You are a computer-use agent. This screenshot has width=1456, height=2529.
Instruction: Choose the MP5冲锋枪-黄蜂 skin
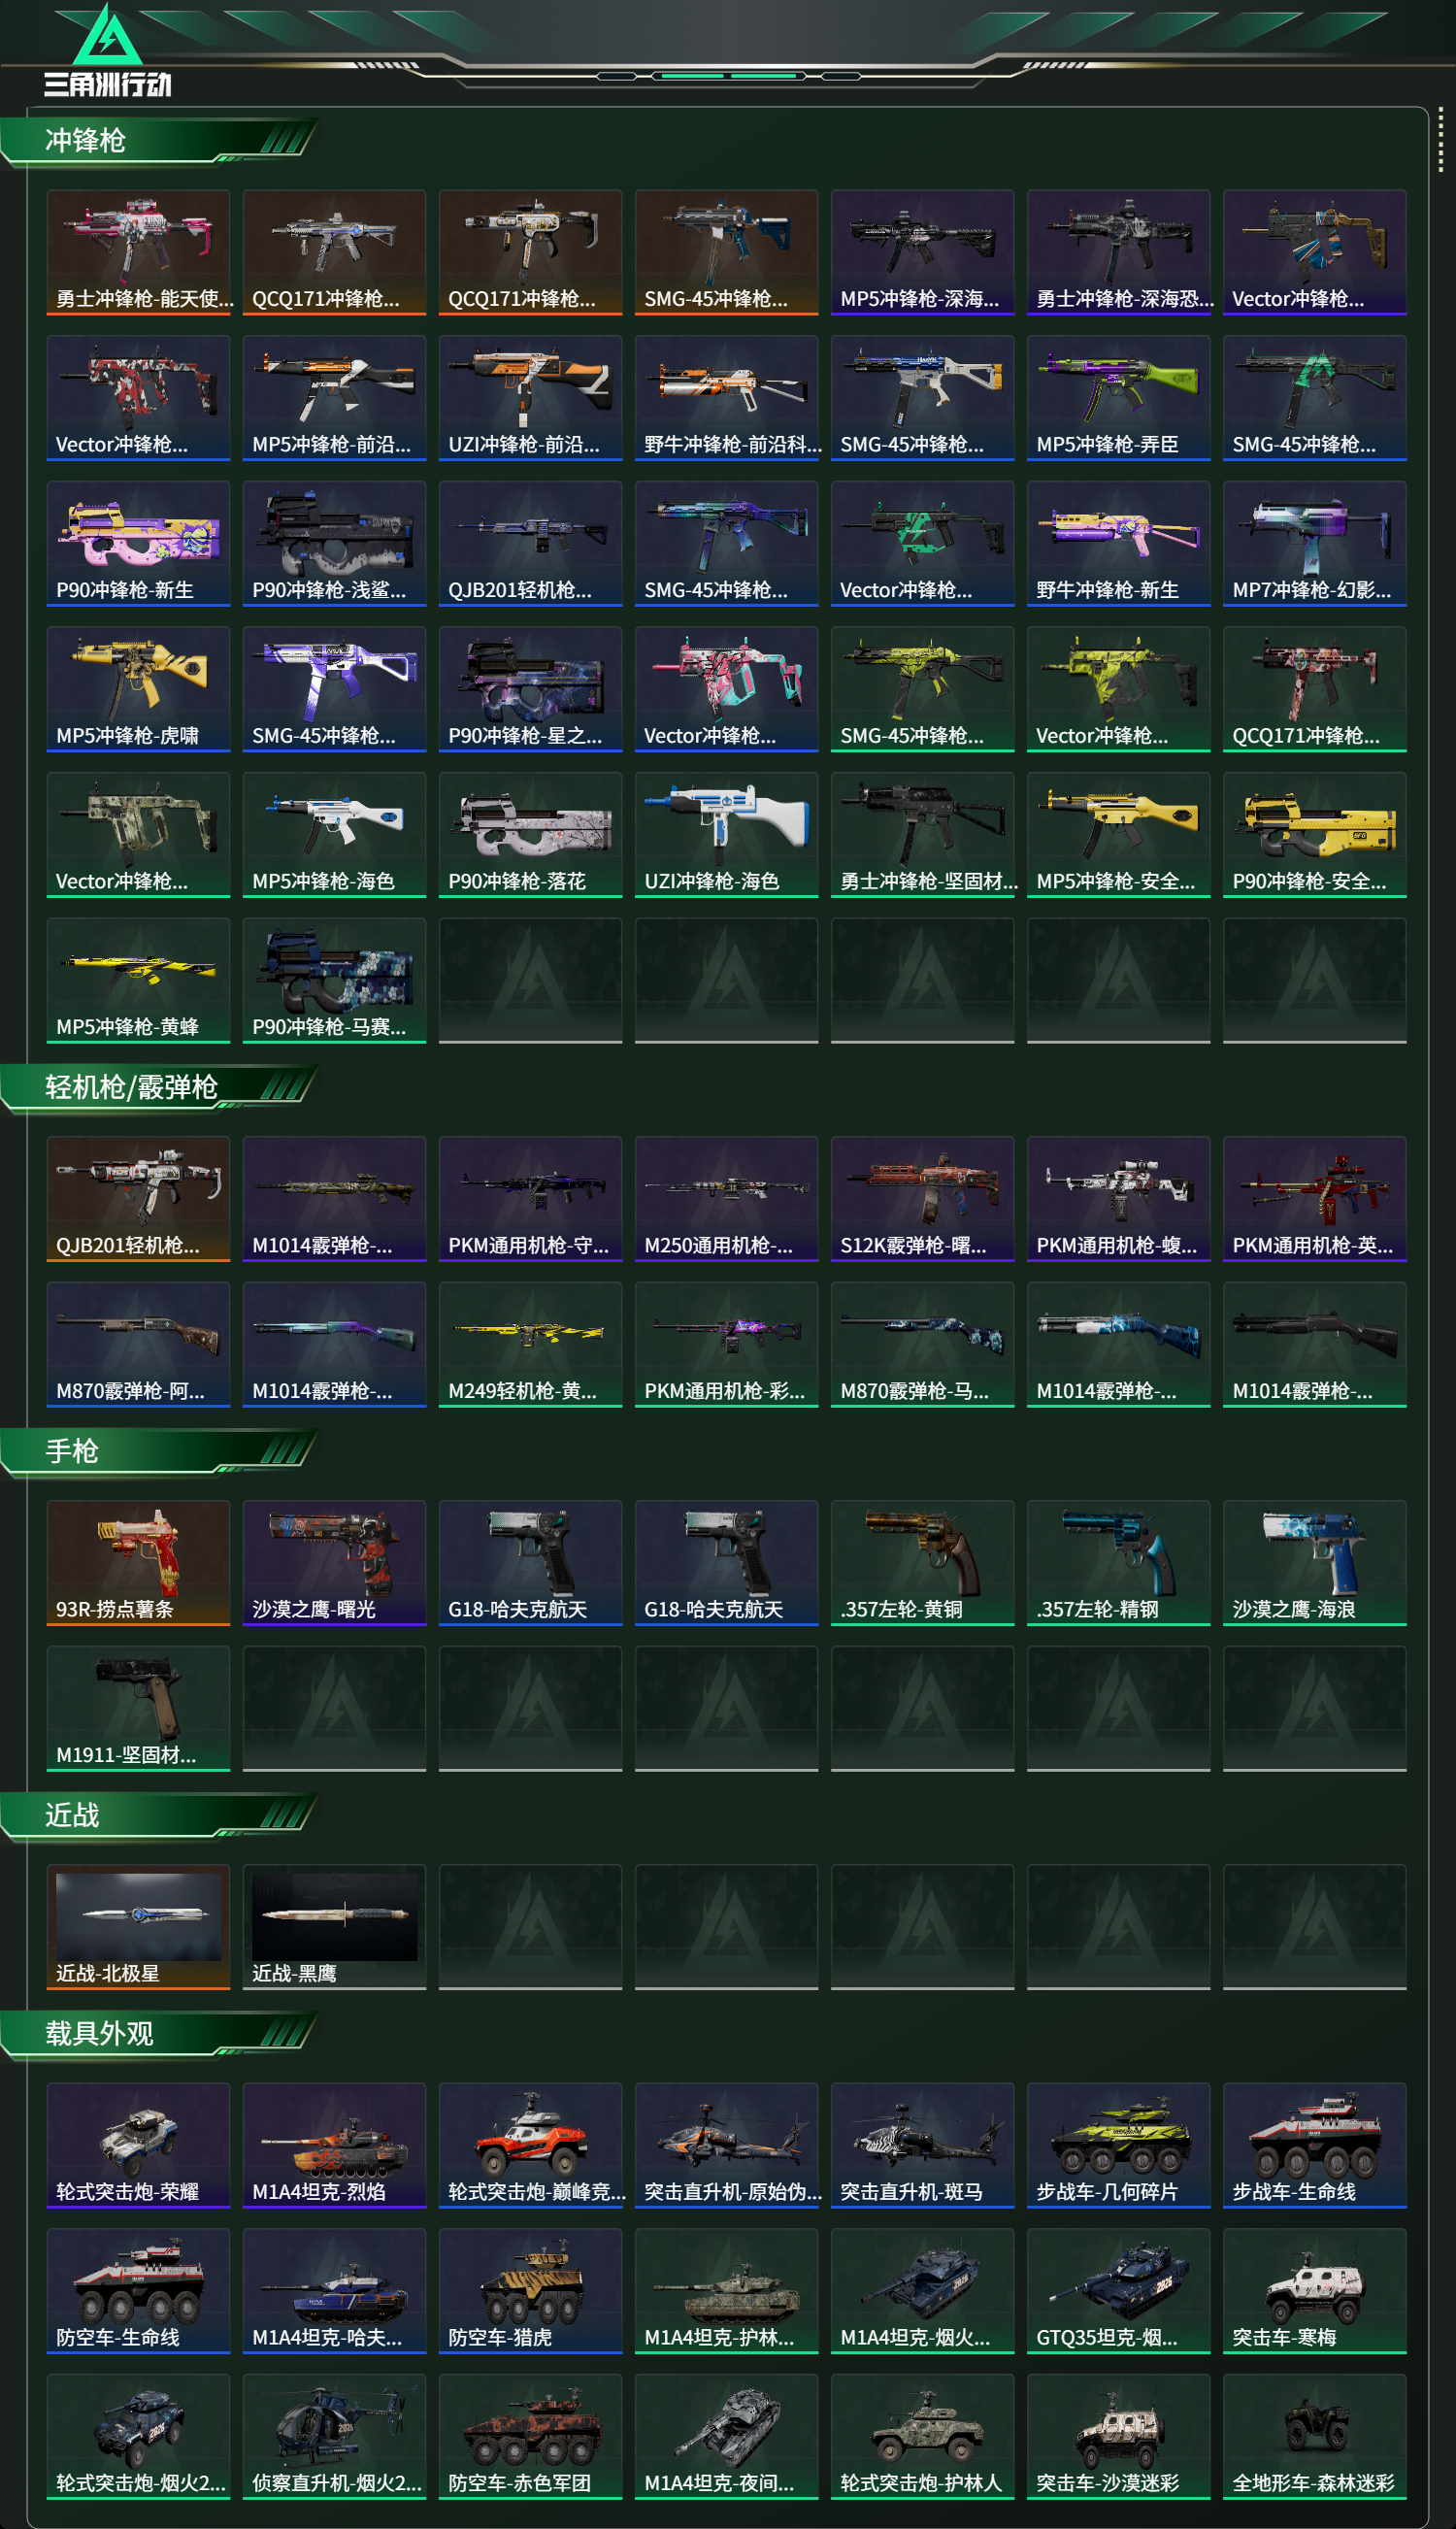(138, 980)
